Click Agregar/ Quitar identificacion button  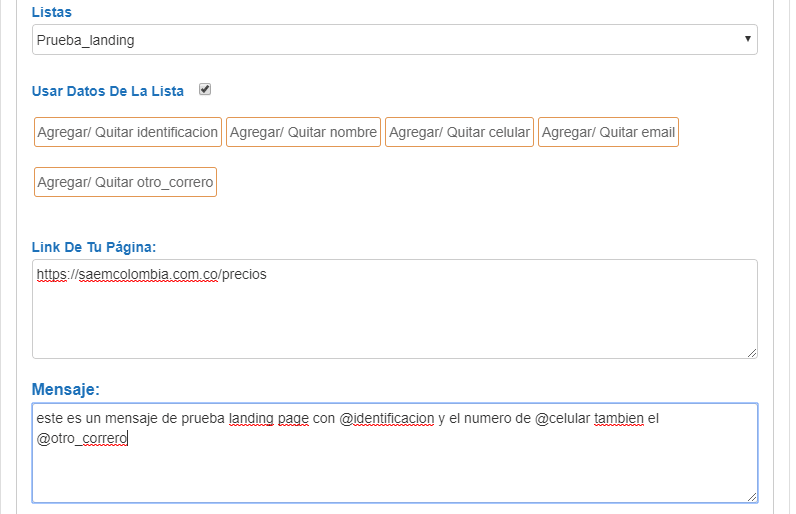127,132
